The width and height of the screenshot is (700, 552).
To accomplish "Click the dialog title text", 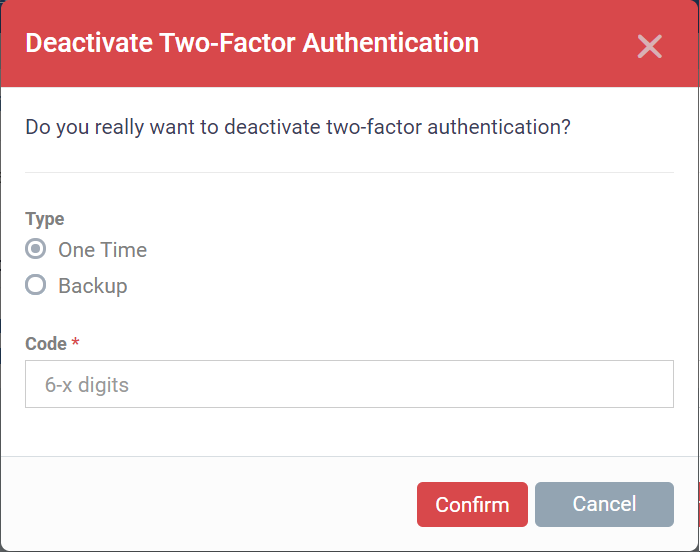I will coord(252,44).
